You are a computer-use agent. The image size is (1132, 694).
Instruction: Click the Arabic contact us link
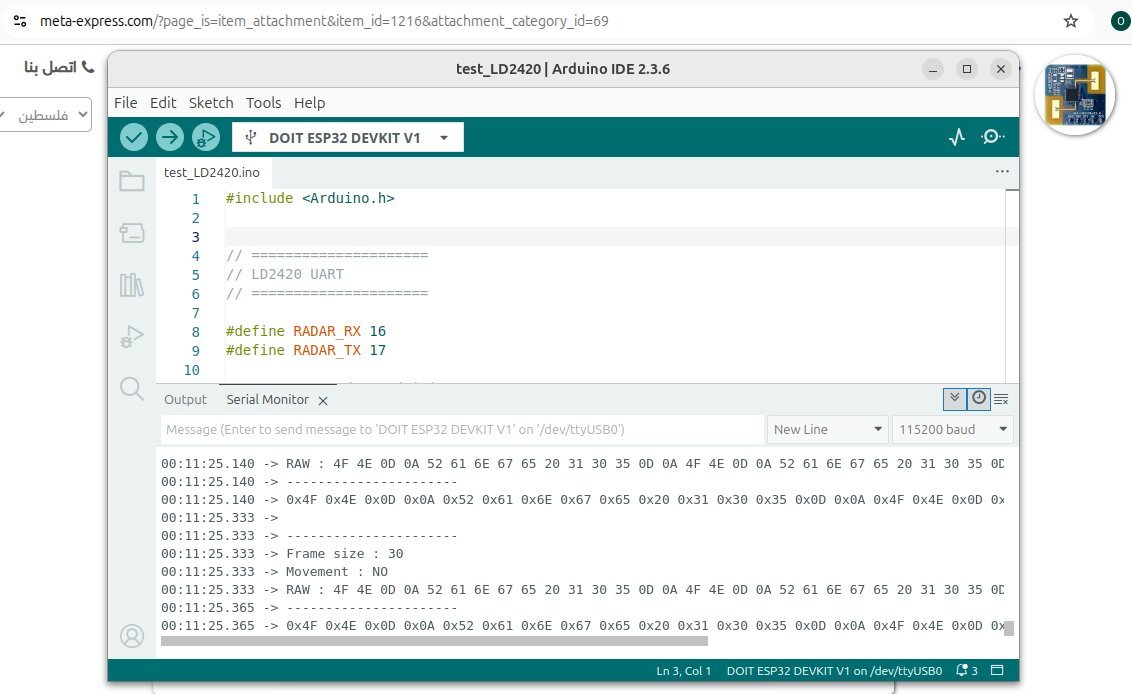(x=59, y=67)
